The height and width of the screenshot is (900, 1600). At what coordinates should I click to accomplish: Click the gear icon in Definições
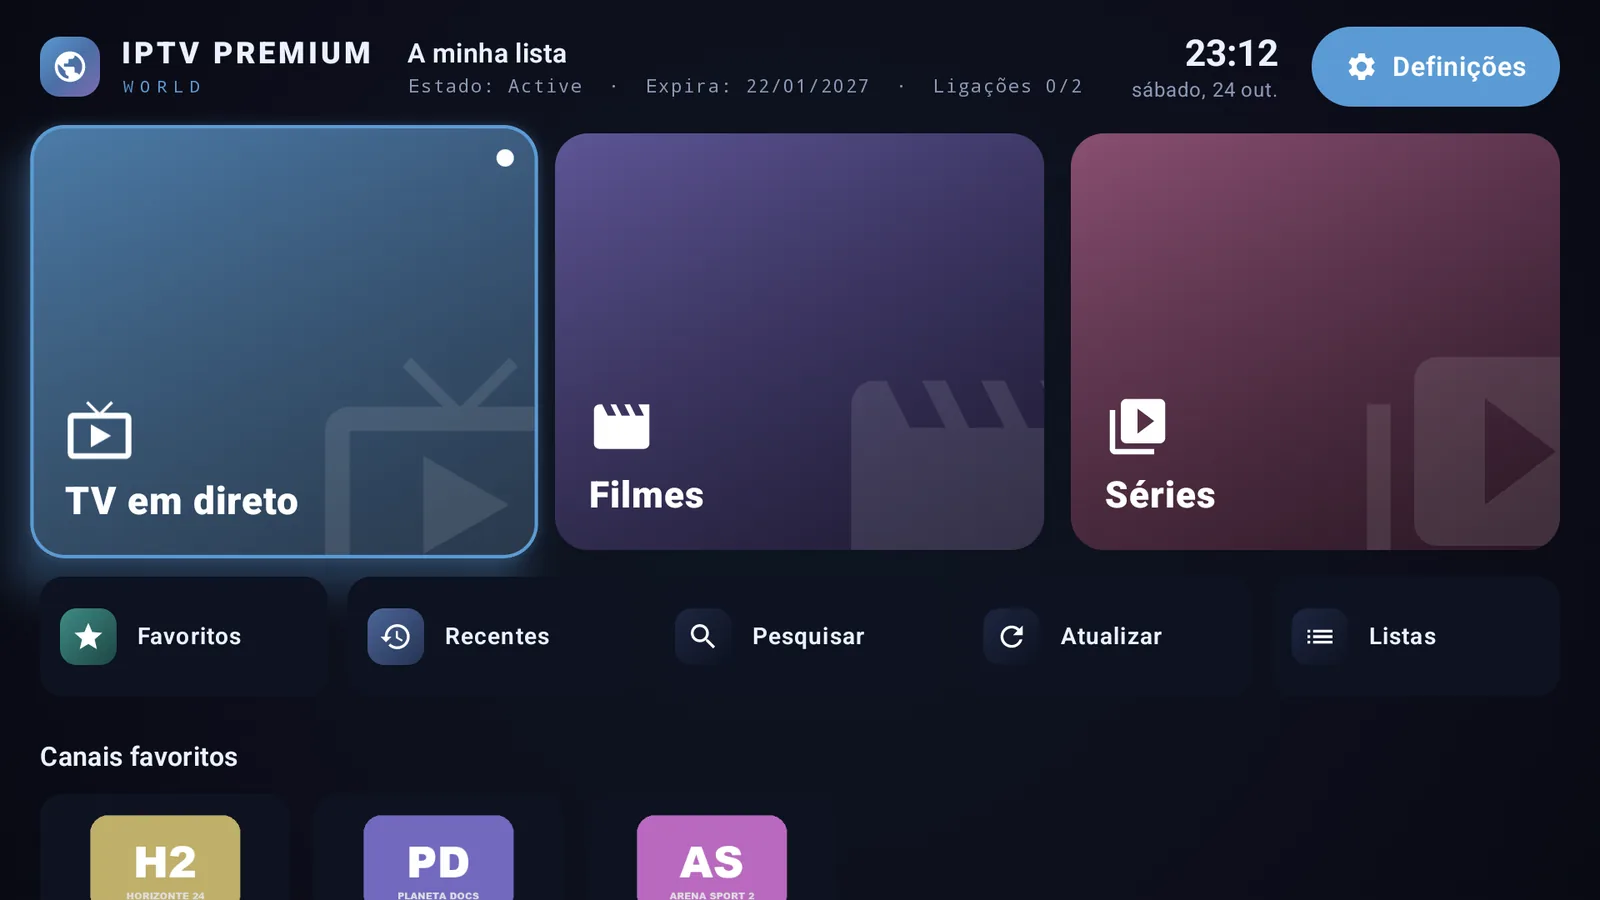click(1361, 67)
